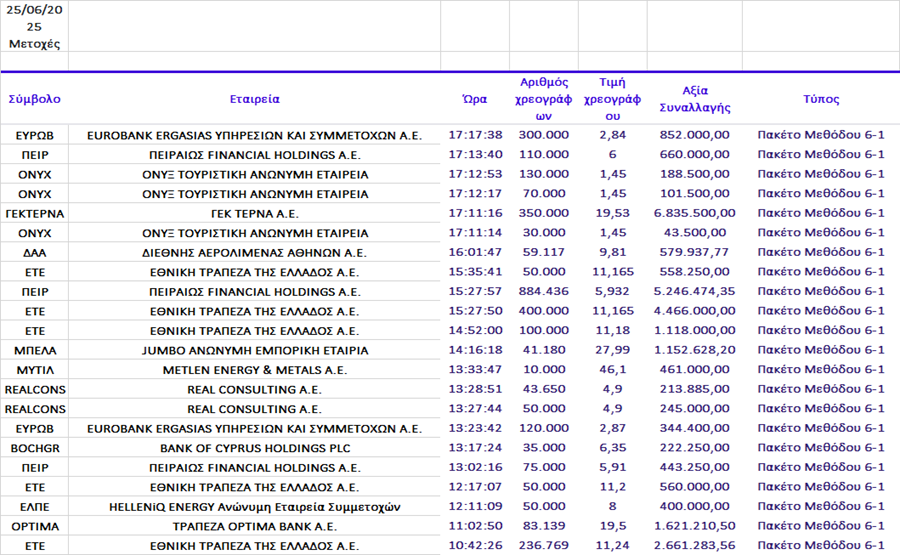
Task: Click the time cell 17:17:38
Action: coord(475,135)
